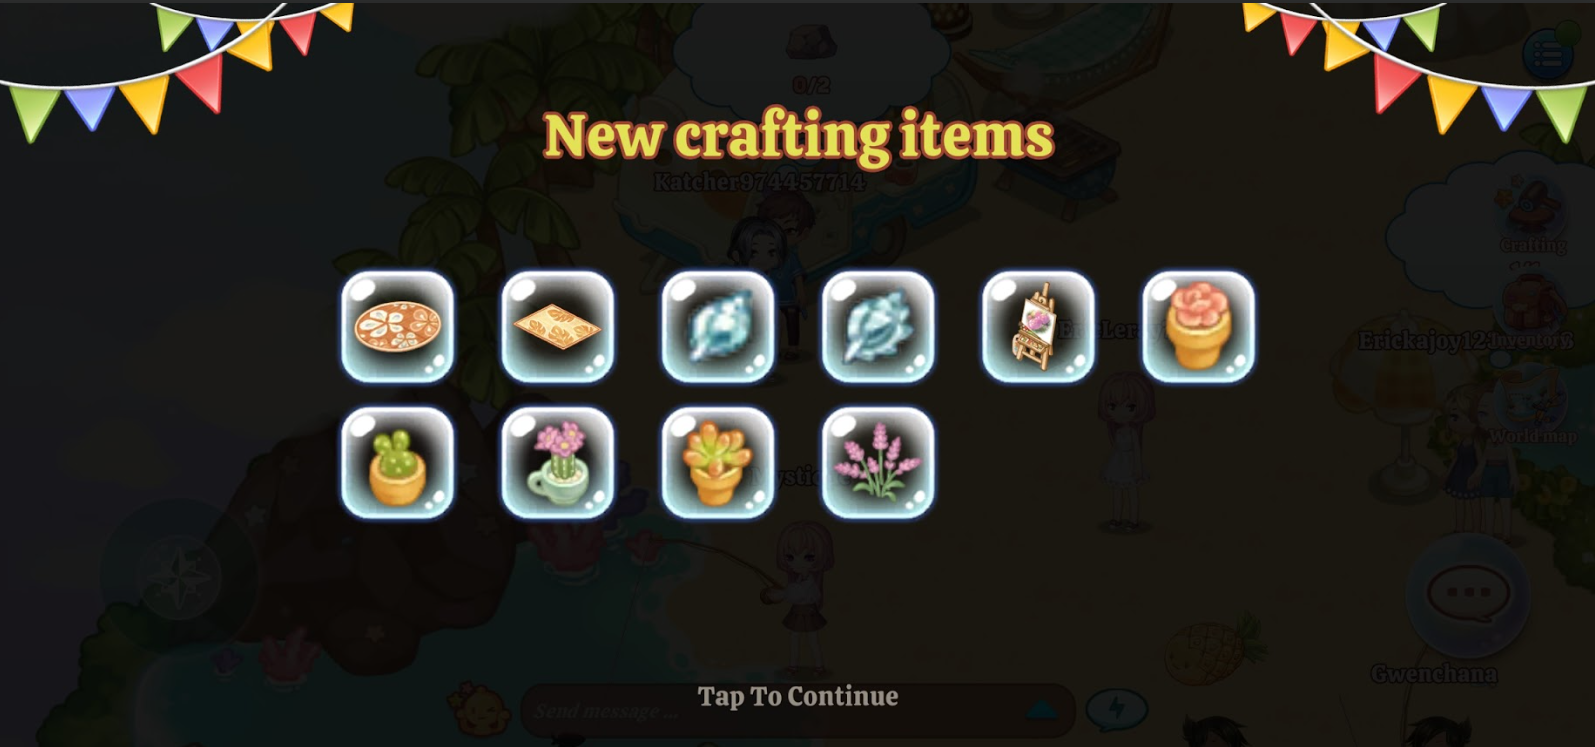Viewport: 1595px width, 747px height.
Task: Click the second blue crystal leaf item
Action: [x=877, y=327]
